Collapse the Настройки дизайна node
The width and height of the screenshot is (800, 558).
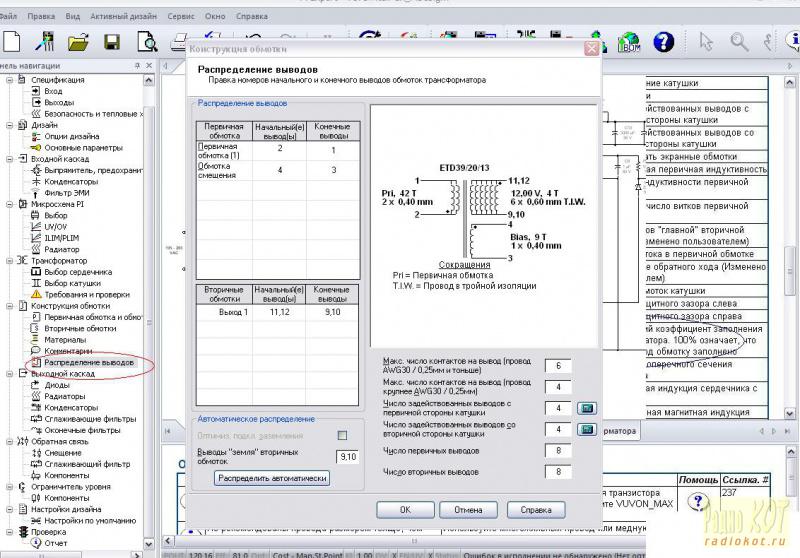9,509
